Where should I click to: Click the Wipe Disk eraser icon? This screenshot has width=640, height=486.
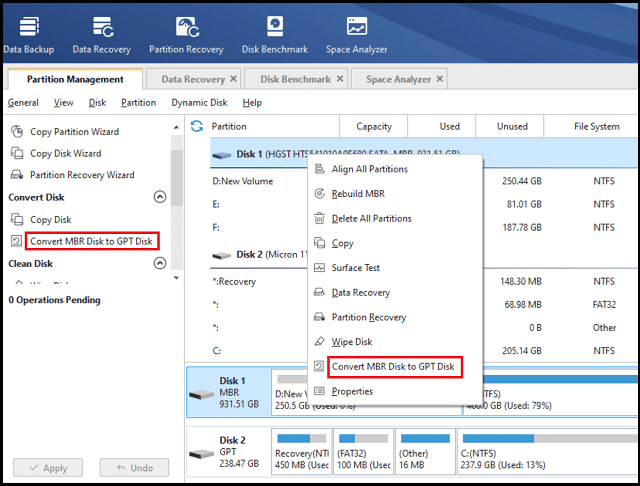point(319,341)
